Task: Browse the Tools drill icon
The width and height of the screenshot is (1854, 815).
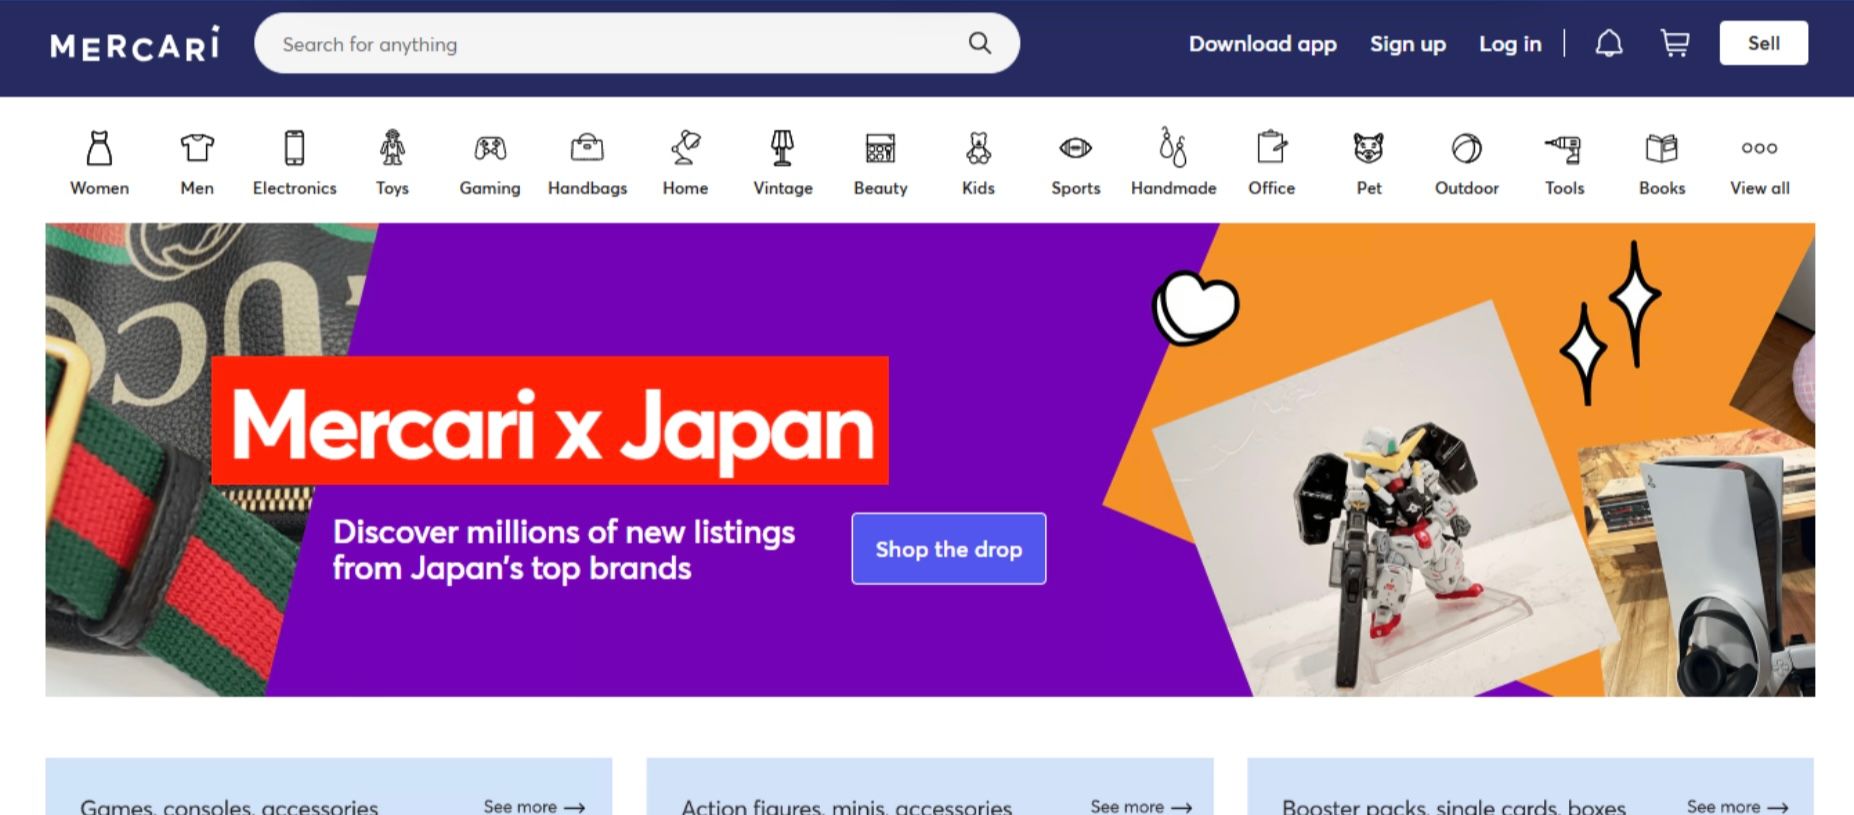Action: point(1564,148)
